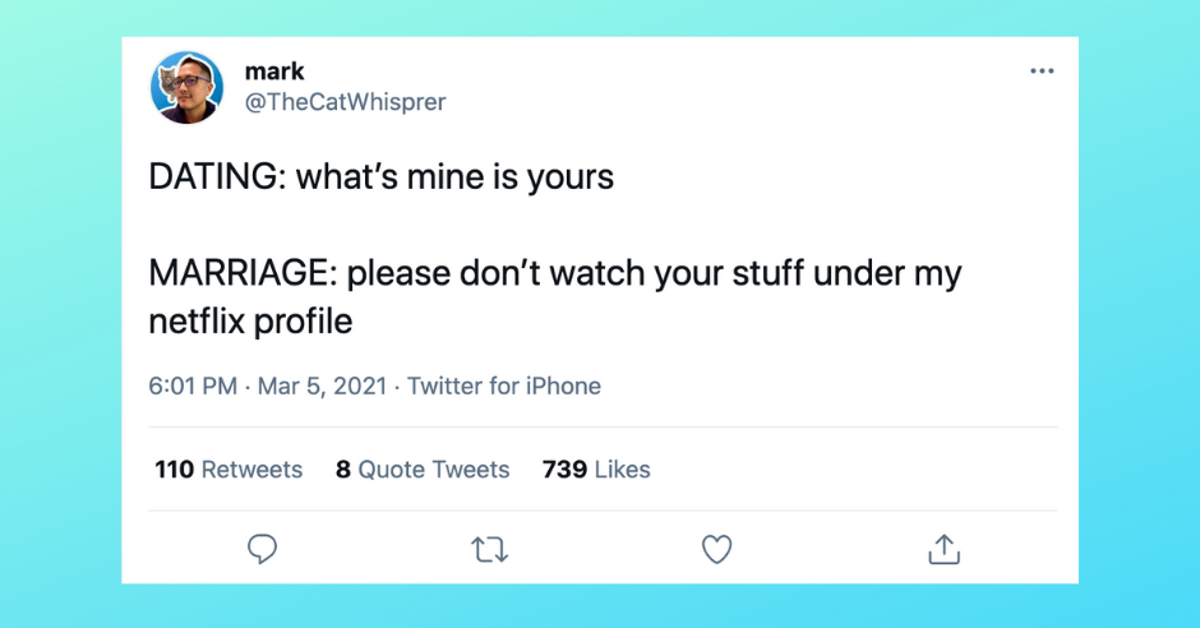Image resolution: width=1200 pixels, height=628 pixels.
Task: Click Twitter for iPhone source label
Action: 504,386
